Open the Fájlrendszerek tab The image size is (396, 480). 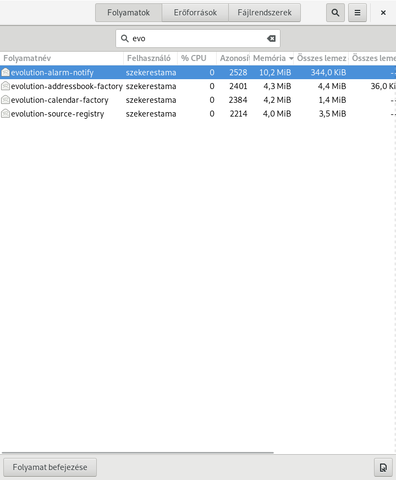[x=264, y=13]
